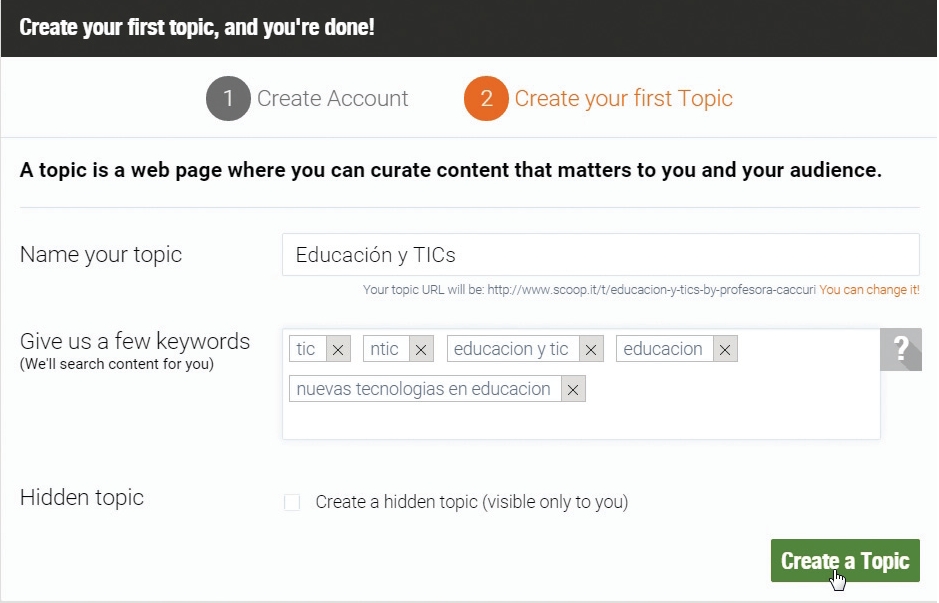Click the 'educacion y tic' tag text
Screen dimensions: 939x603
511,349
